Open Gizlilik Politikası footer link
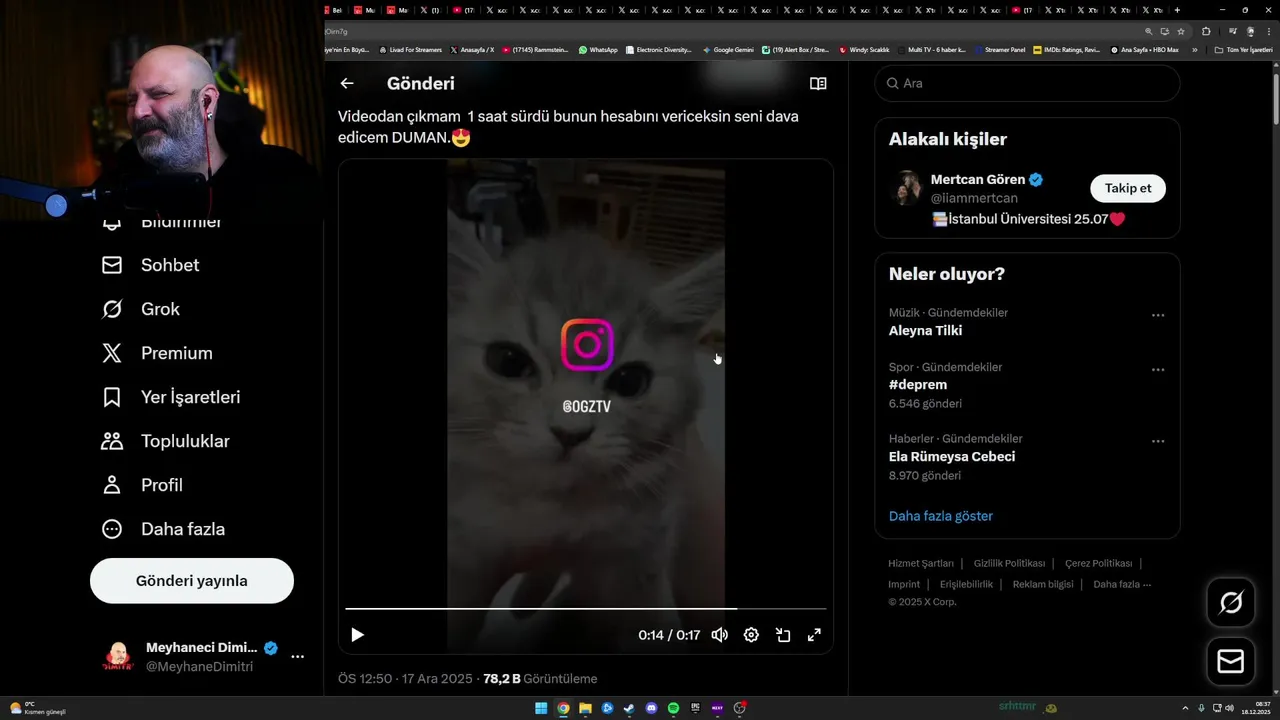Viewport: 1280px width, 720px height. pyautogui.click(x=1009, y=563)
